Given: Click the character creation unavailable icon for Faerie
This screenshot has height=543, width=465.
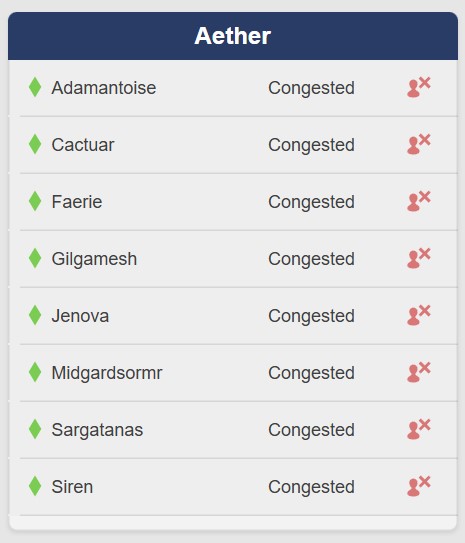Looking at the screenshot, I should pyautogui.click(x=419, y=201).
